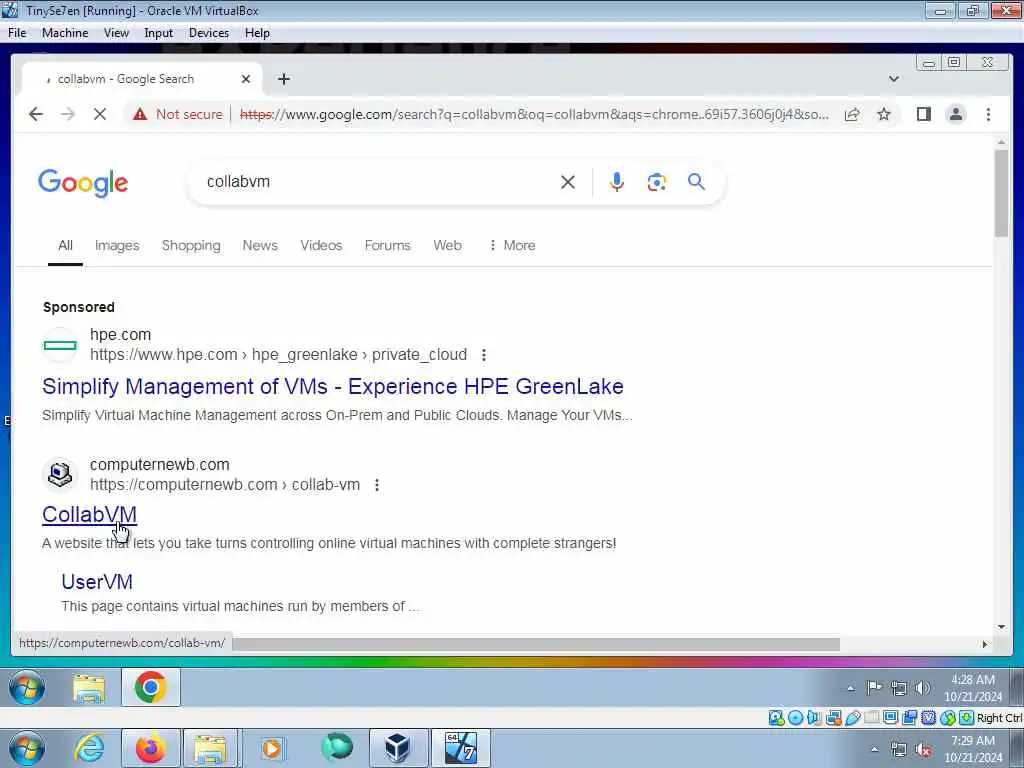Open VirtualBox Help menu
Screen dimensions: 1024x768
[257, 33]
